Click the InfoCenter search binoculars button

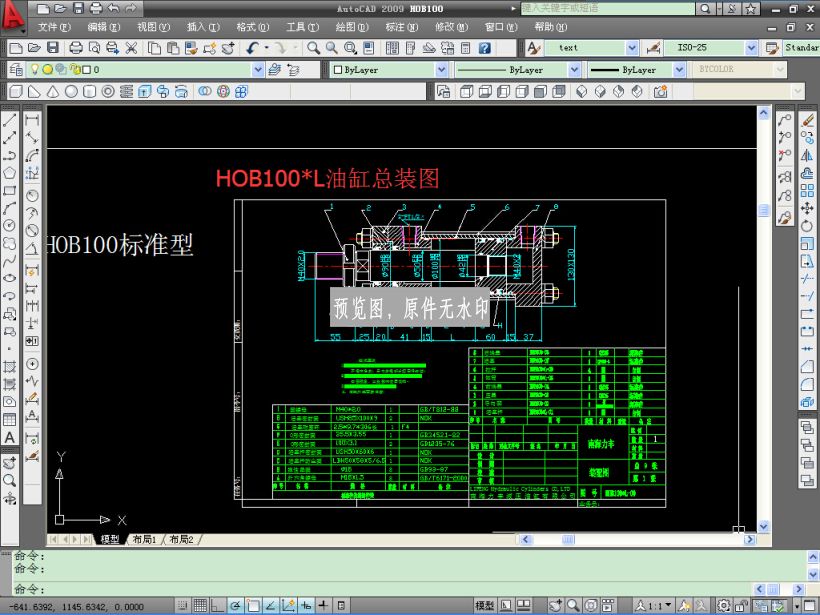click(705, 8)
